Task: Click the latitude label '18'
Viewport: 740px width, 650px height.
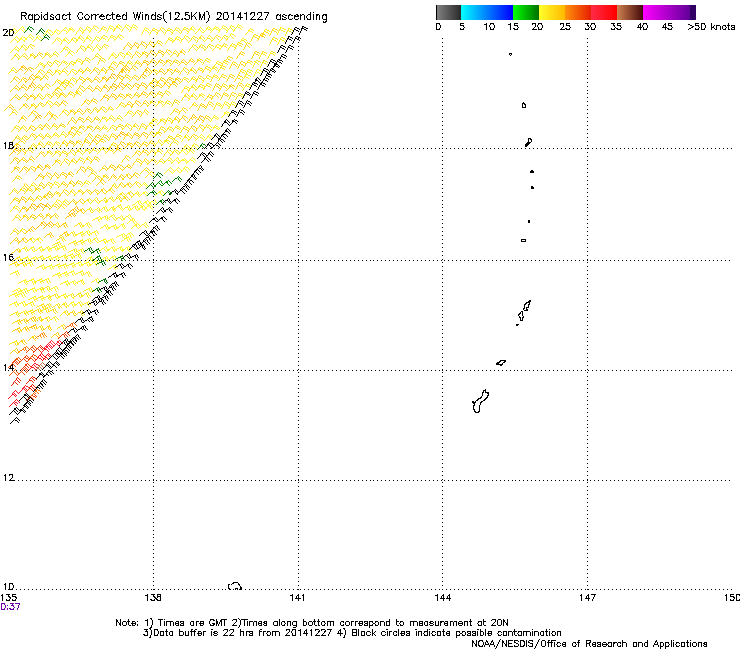Action: (x=8, y=145)
